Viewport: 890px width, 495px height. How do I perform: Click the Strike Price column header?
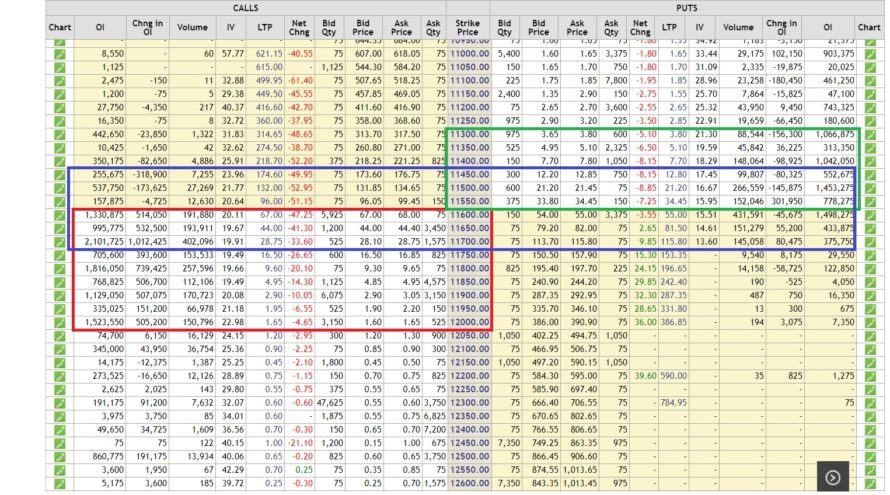tap(468, 27)
